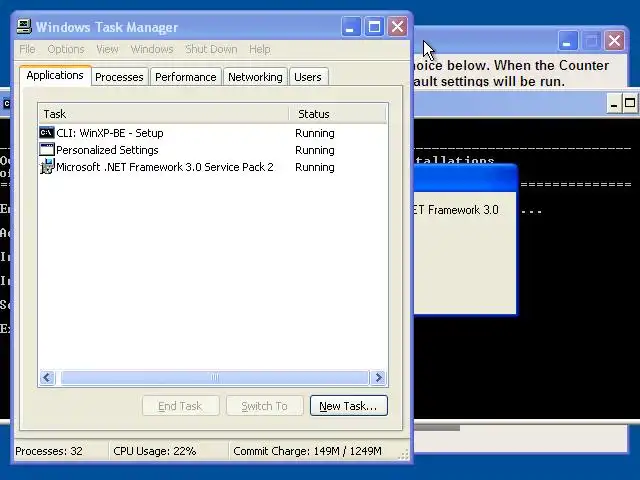The image size is (640, 480).
Task: Select the Personalized Settings task row
Action: click(x=212, y=150)
